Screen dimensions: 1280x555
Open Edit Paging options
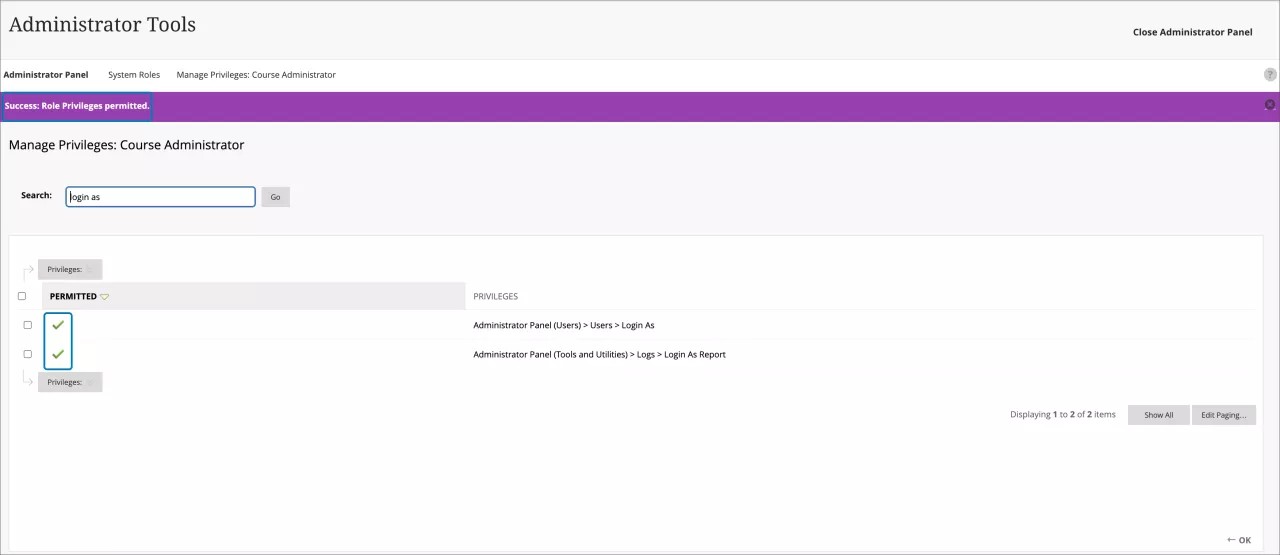point(1223,415)
